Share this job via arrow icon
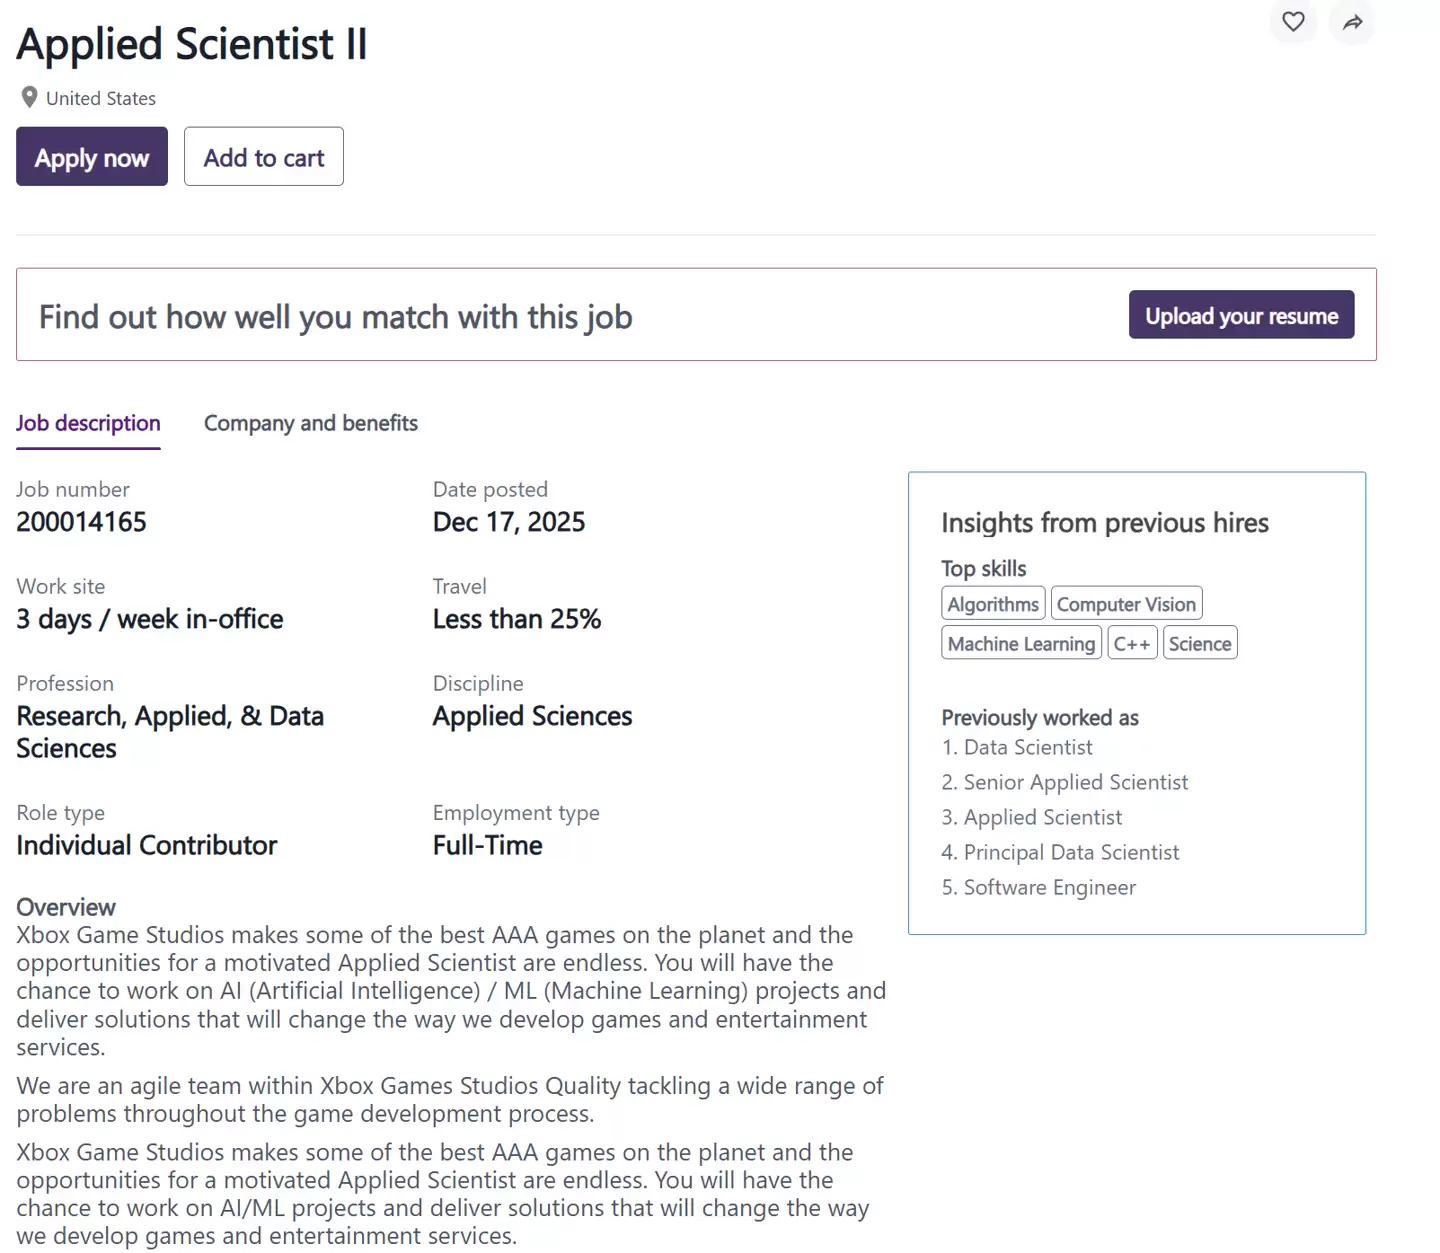The width and height of the screenshot is (1440, 1253). (1352, 22)
